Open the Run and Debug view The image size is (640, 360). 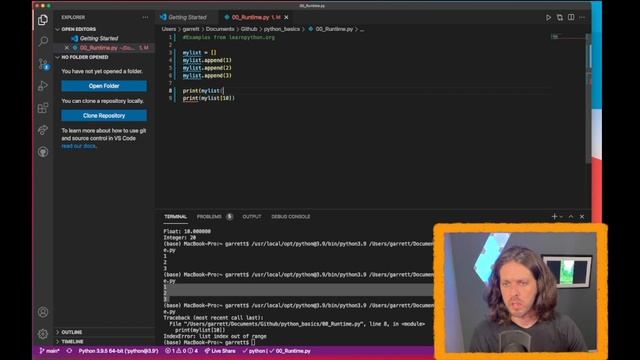pyautogui.click(x=43, y=86)
